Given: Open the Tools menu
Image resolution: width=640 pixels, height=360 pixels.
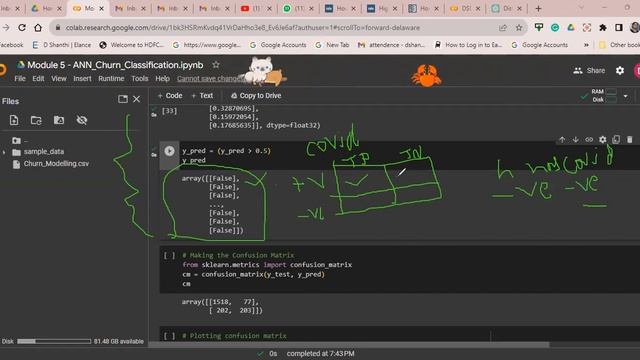Looking at the screenshot, I should [x=140, y=78].
